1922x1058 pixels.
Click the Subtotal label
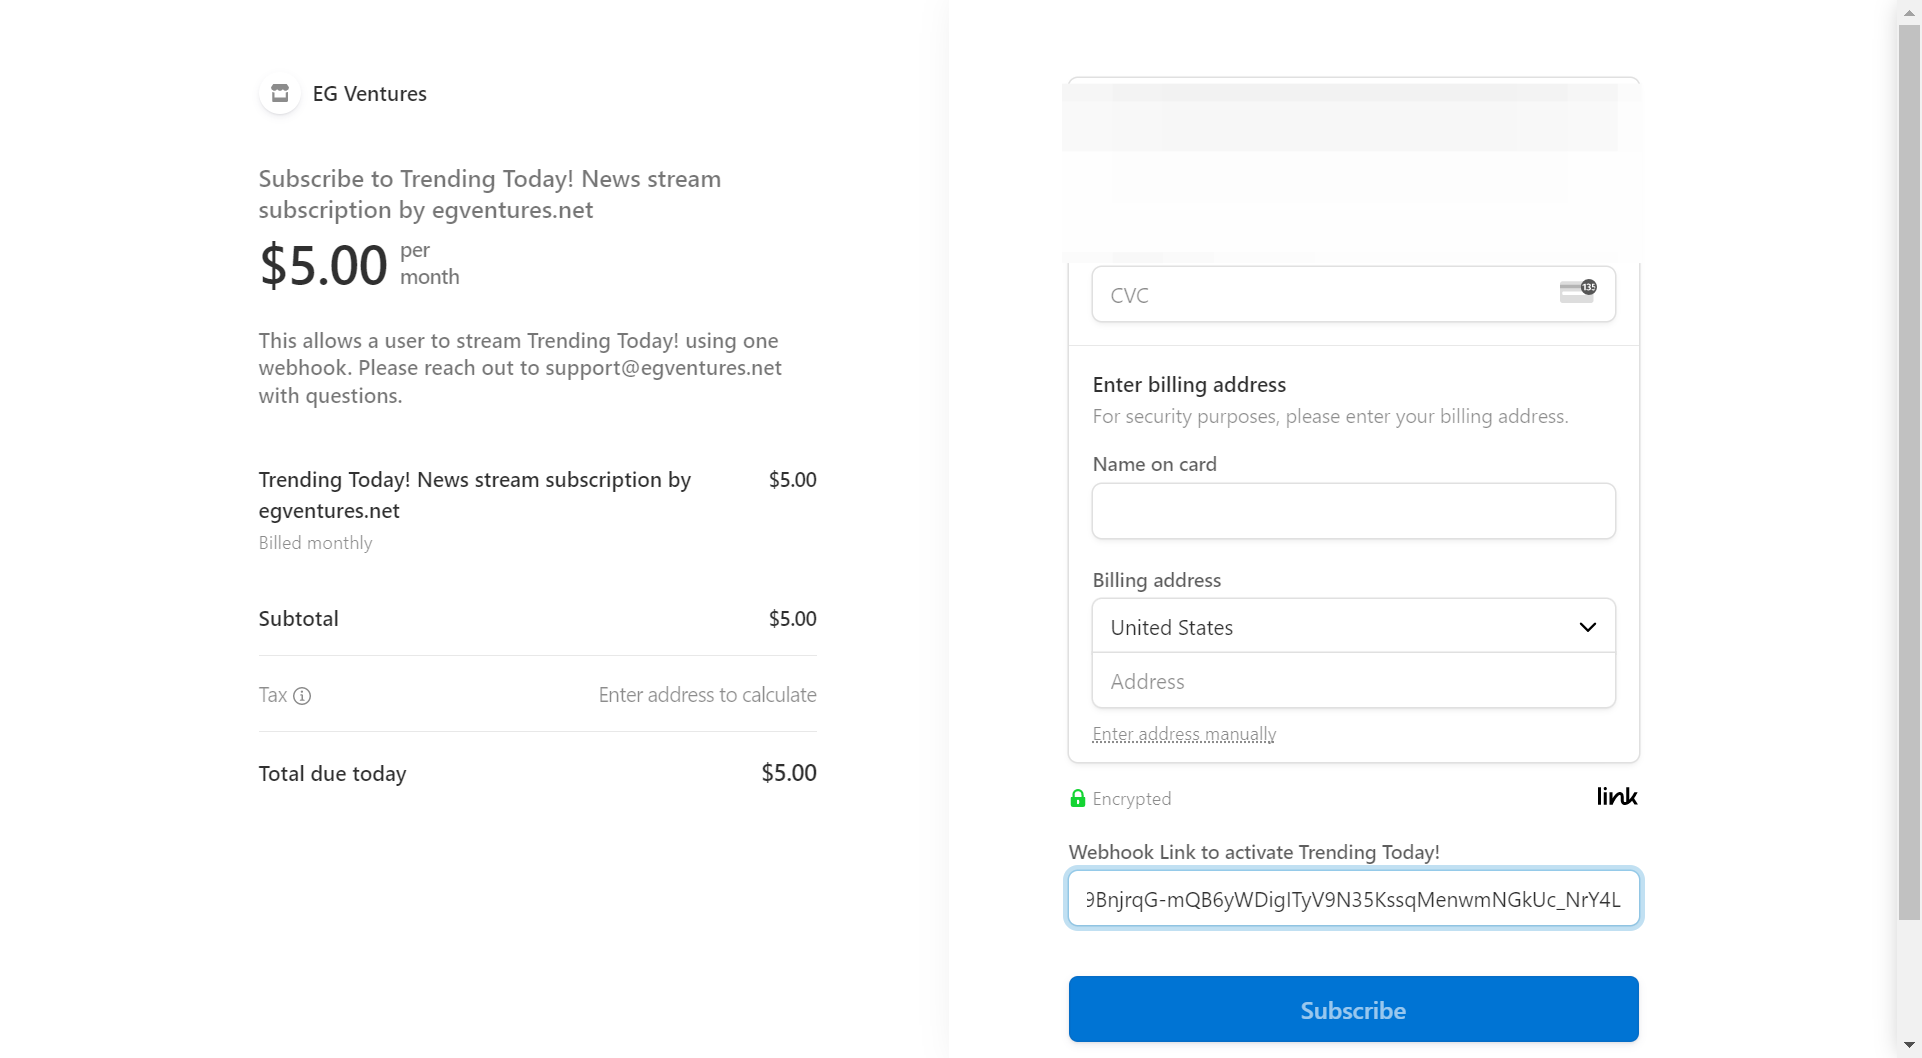pos(298,619)
